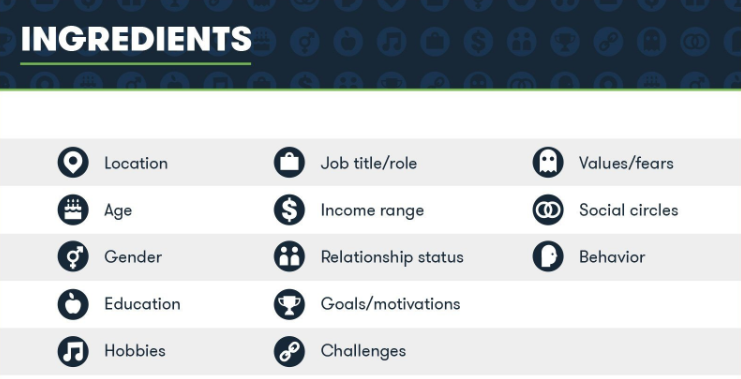Click the Location map pin icon

(73, 163)
